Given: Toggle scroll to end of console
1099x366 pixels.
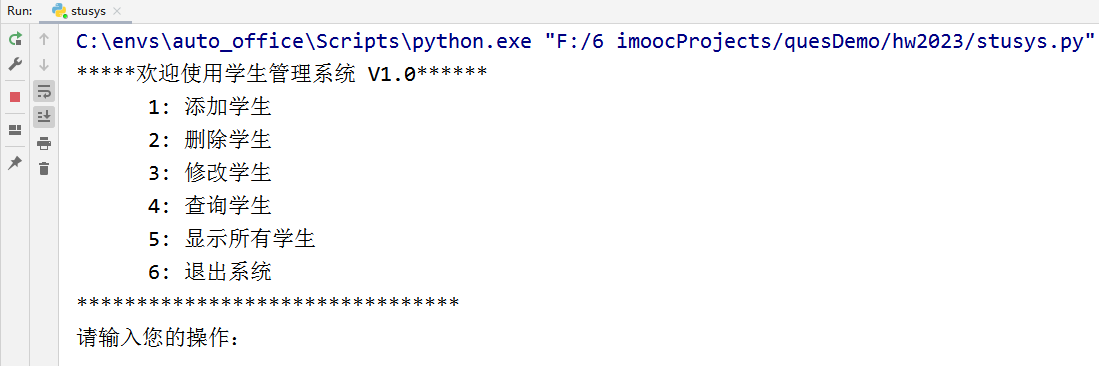Looking at the screenshot, I should point(44,116).
